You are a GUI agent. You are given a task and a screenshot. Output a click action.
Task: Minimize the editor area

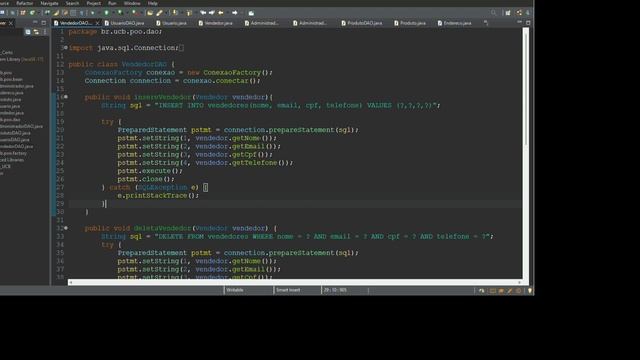click(519, 22)
